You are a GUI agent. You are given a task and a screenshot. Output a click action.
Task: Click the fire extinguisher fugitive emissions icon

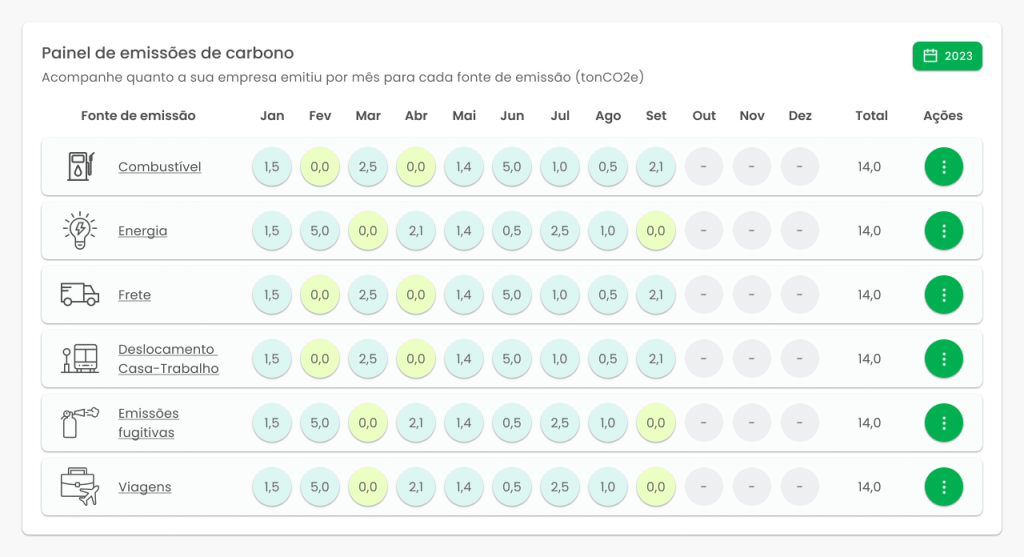coord(80,423)
